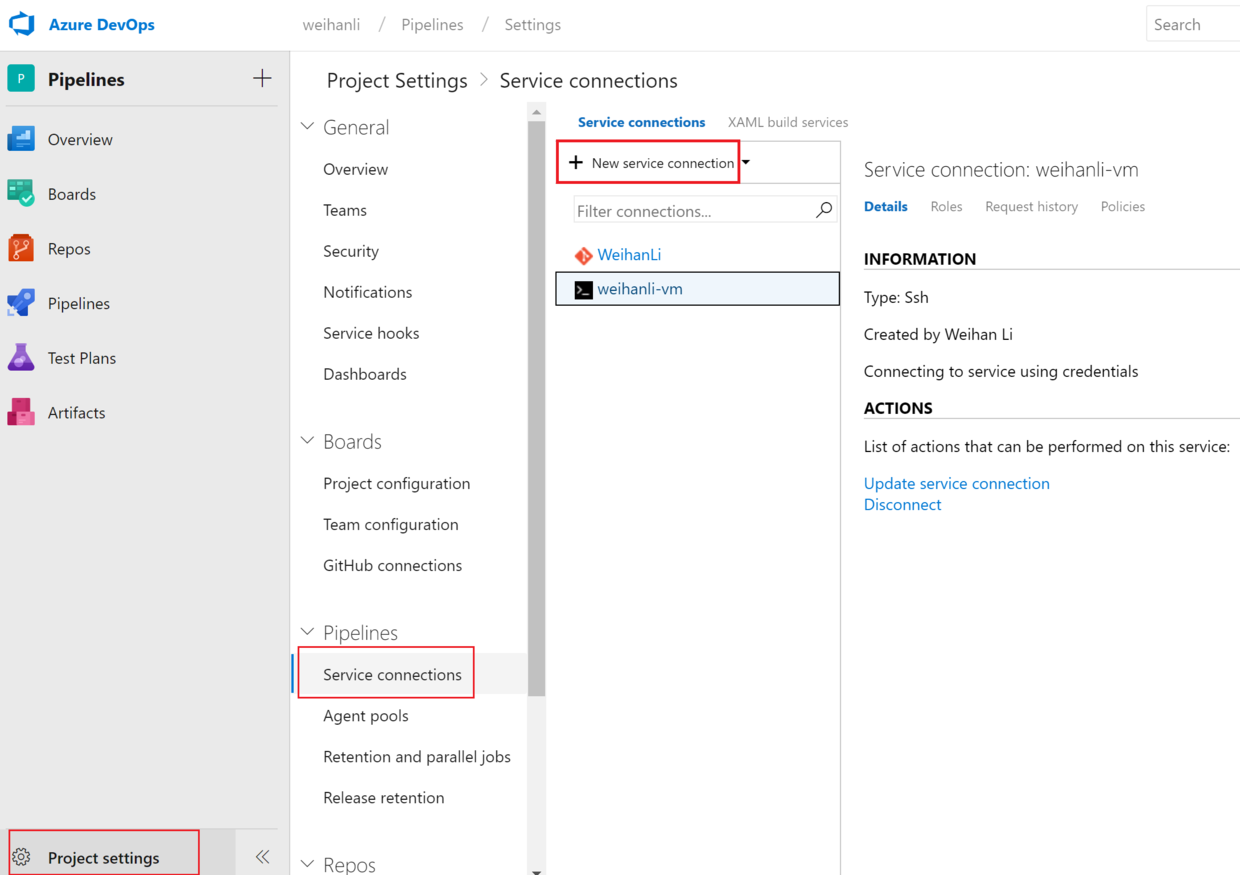The width and height of the screenshot is (1240, 875).
Task: Expand the Repos settings section
Action: tap(308, 864)
